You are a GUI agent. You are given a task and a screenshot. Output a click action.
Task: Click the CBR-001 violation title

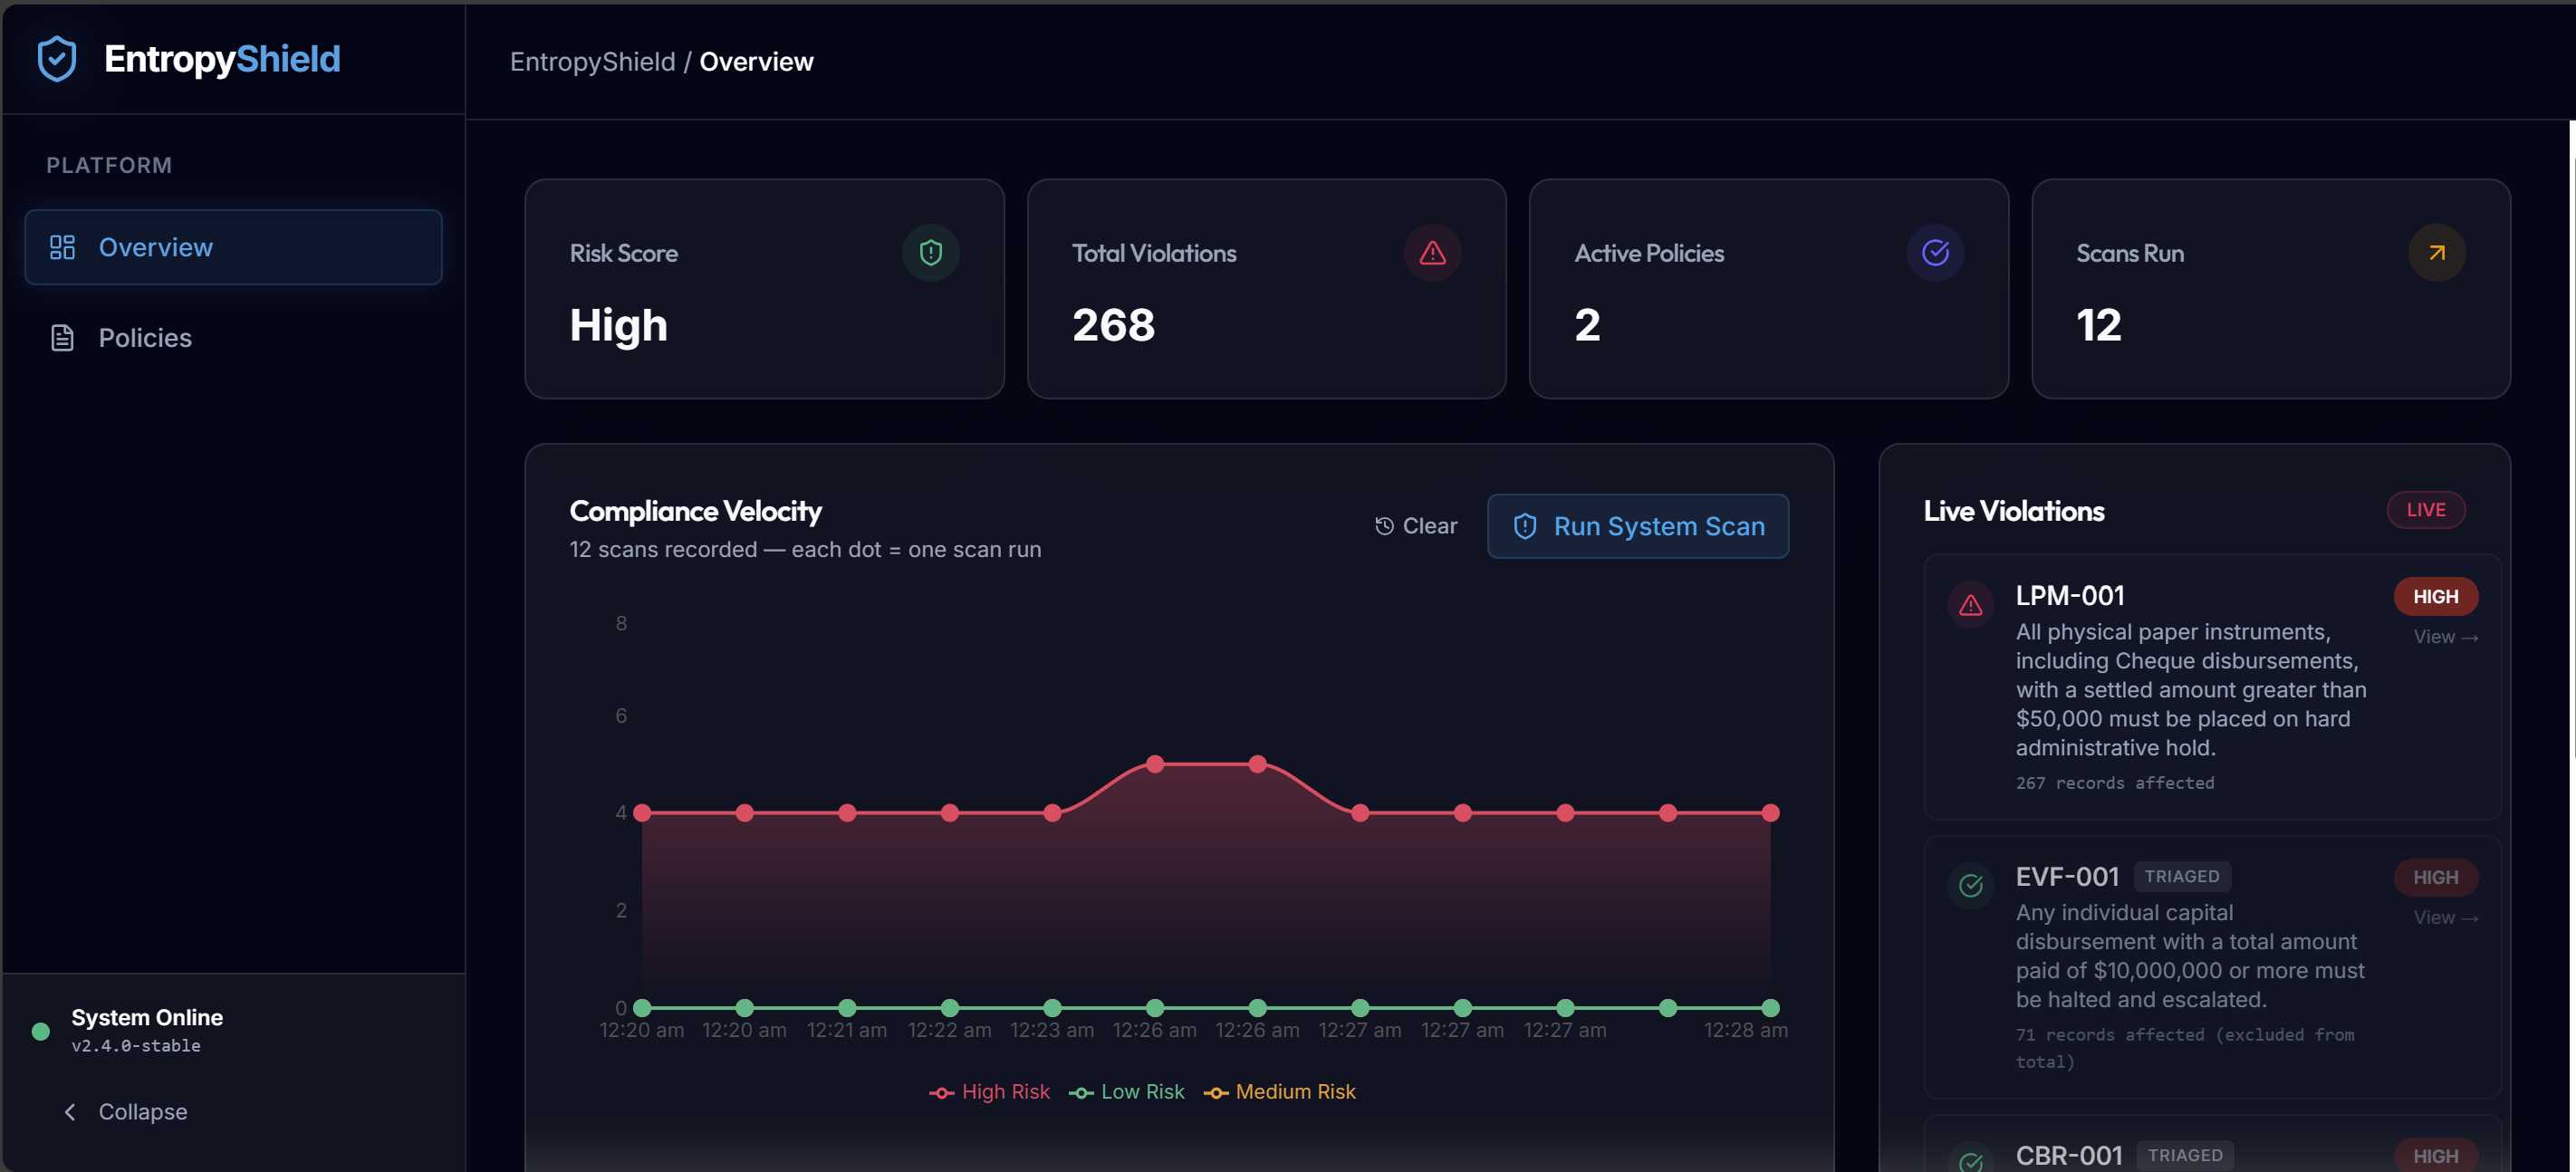coord(2068,1156)
